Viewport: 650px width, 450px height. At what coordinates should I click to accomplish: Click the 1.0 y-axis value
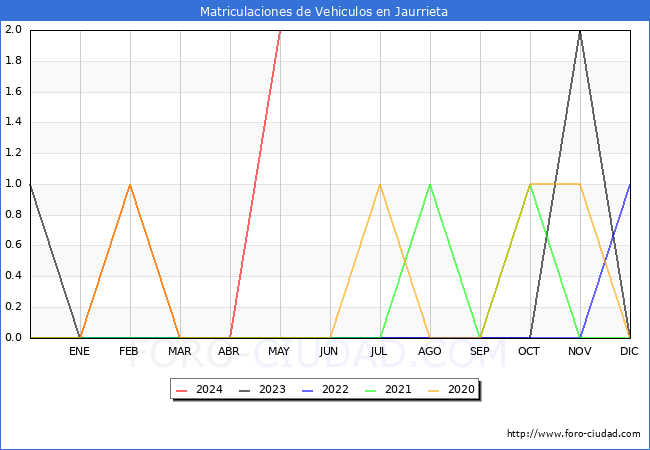[x=13, y=184]
